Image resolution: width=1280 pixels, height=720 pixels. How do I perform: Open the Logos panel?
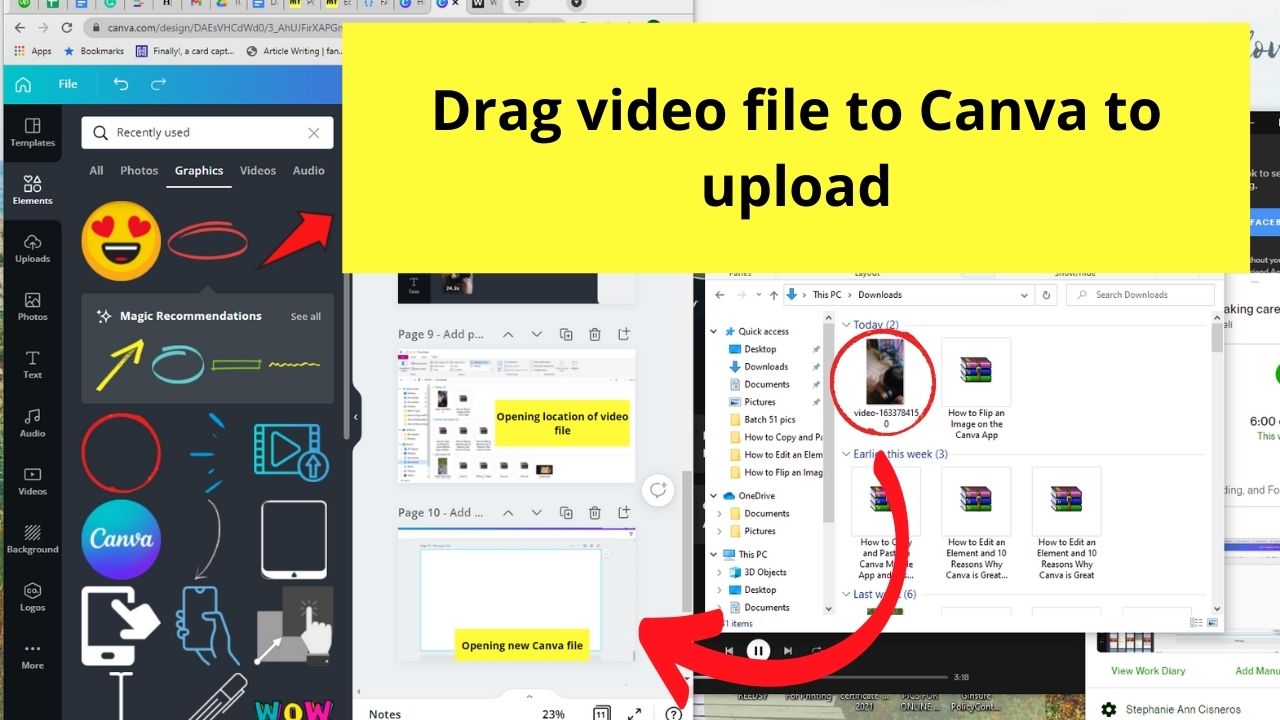32,597
